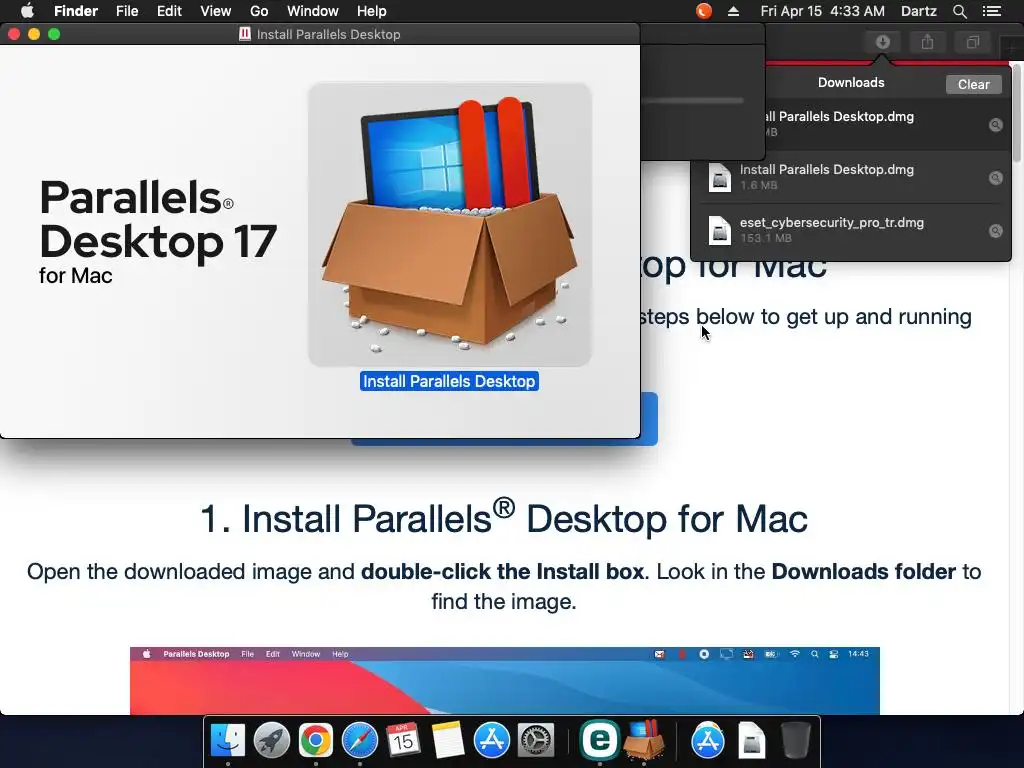Image resolution: width=1024 pixels, height=768 pixels.
Task: Clear the Downloads list
Action: point(973,84)
